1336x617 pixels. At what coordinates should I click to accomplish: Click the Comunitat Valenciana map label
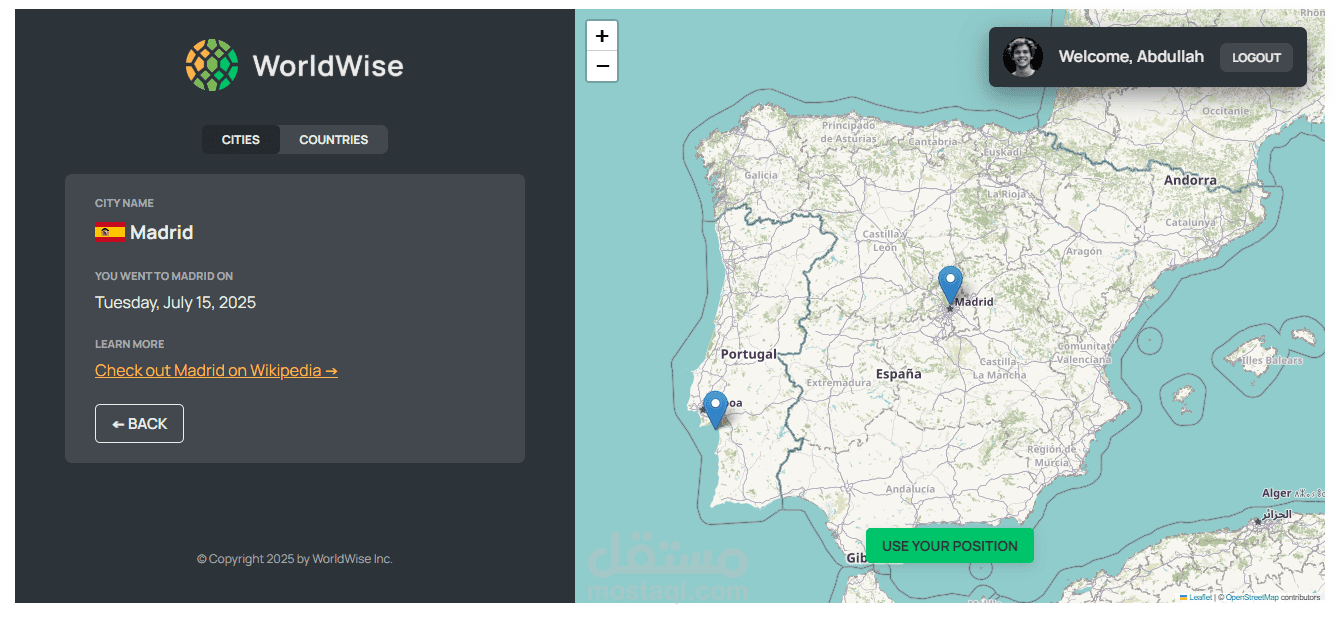tap(1083, 352)
